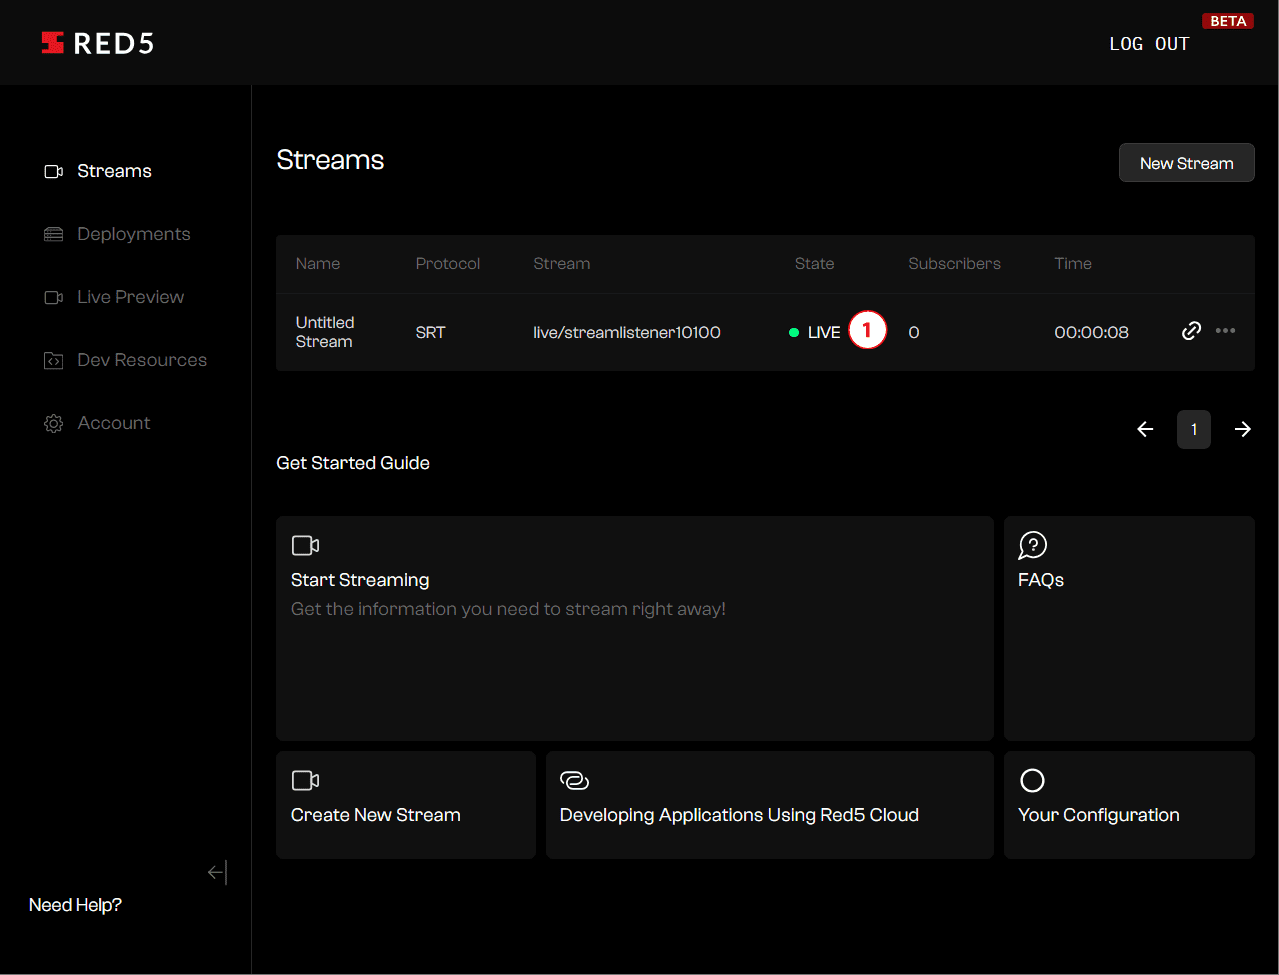This screenshot has height=975, width=1279.
Task: Click the time value 00:00:08
Action: (x=1091, y=333)
